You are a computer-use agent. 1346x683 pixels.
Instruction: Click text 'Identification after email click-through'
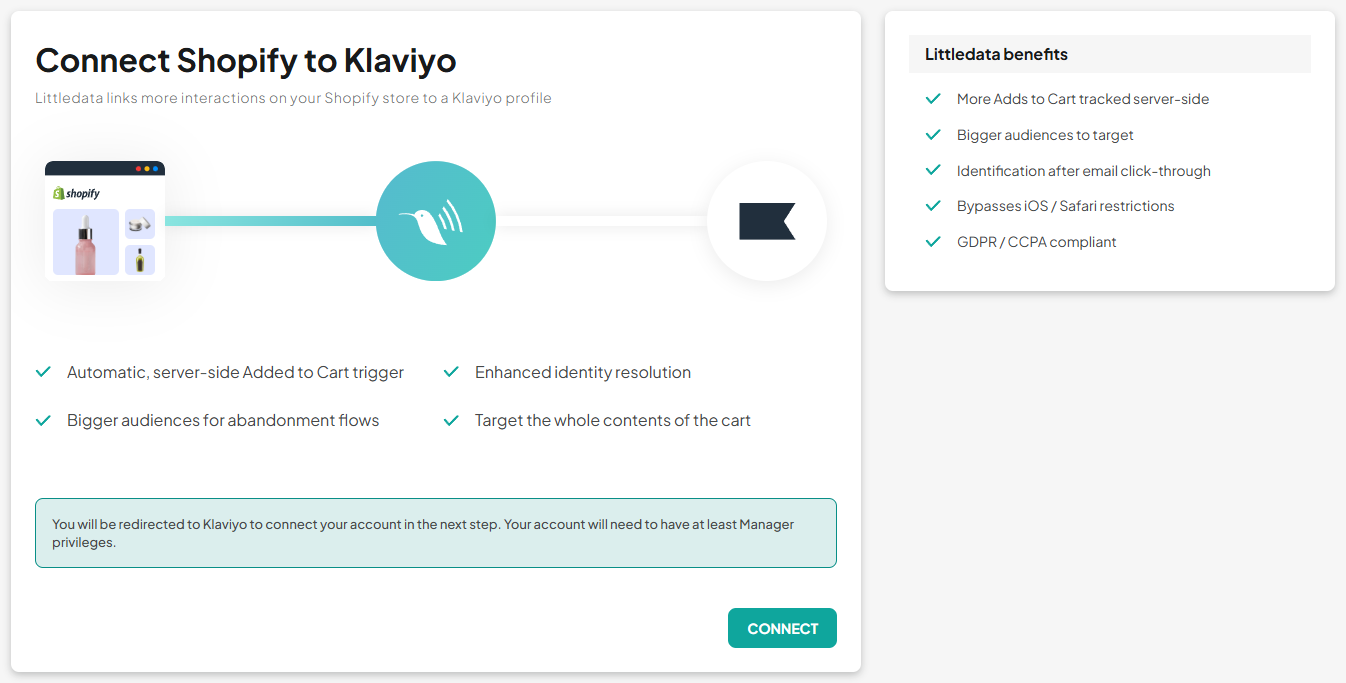pyautogui.click(x=1084, y=171)
